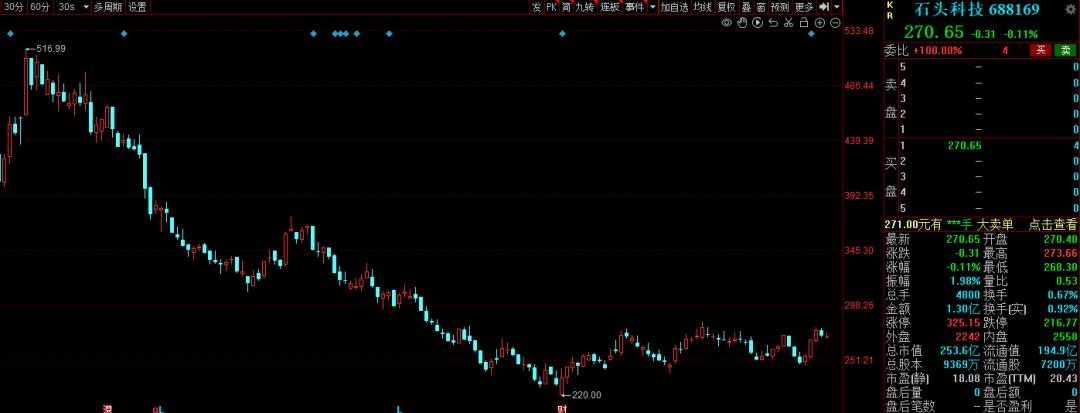
Task: Click 叠 overlay button
Action: (x=746, y=7)
